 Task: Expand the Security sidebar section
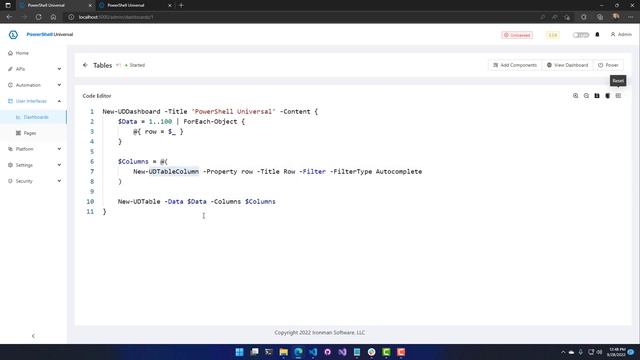point(33,181)
